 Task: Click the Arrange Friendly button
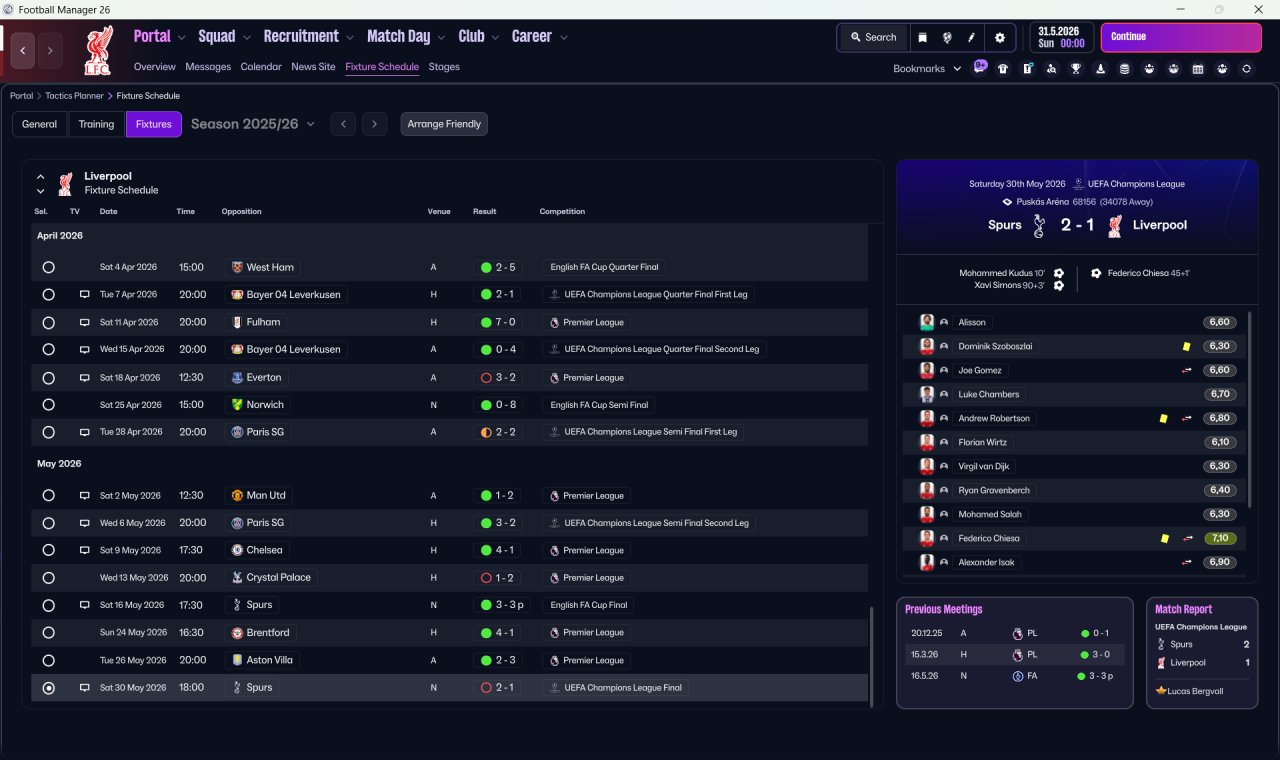[x=444, y=124]
